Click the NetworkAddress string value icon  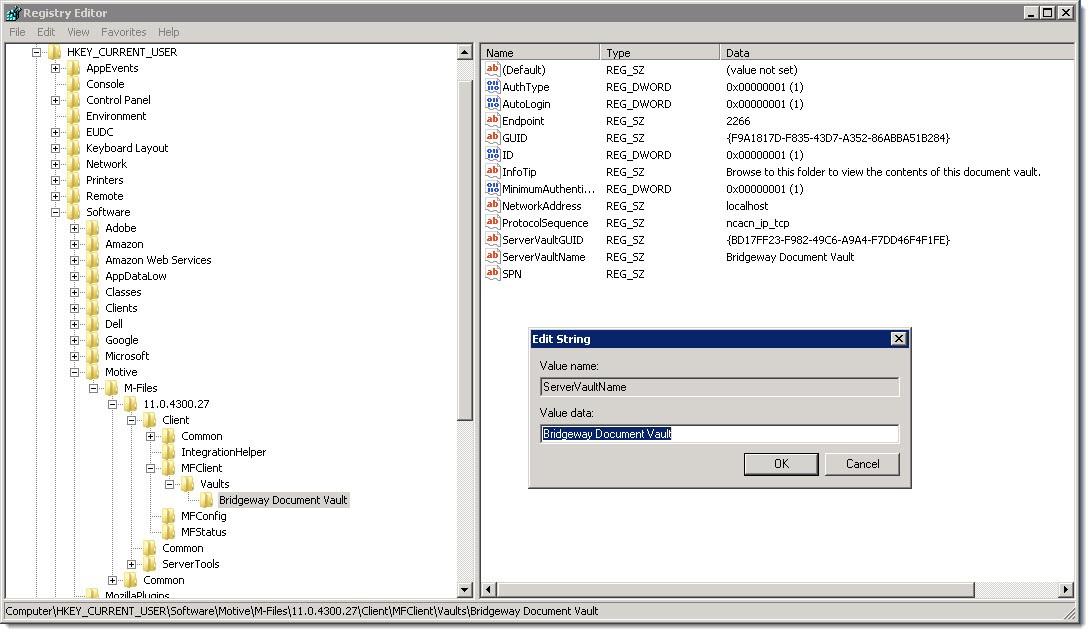pyautogui.click(x=493, y=206)
